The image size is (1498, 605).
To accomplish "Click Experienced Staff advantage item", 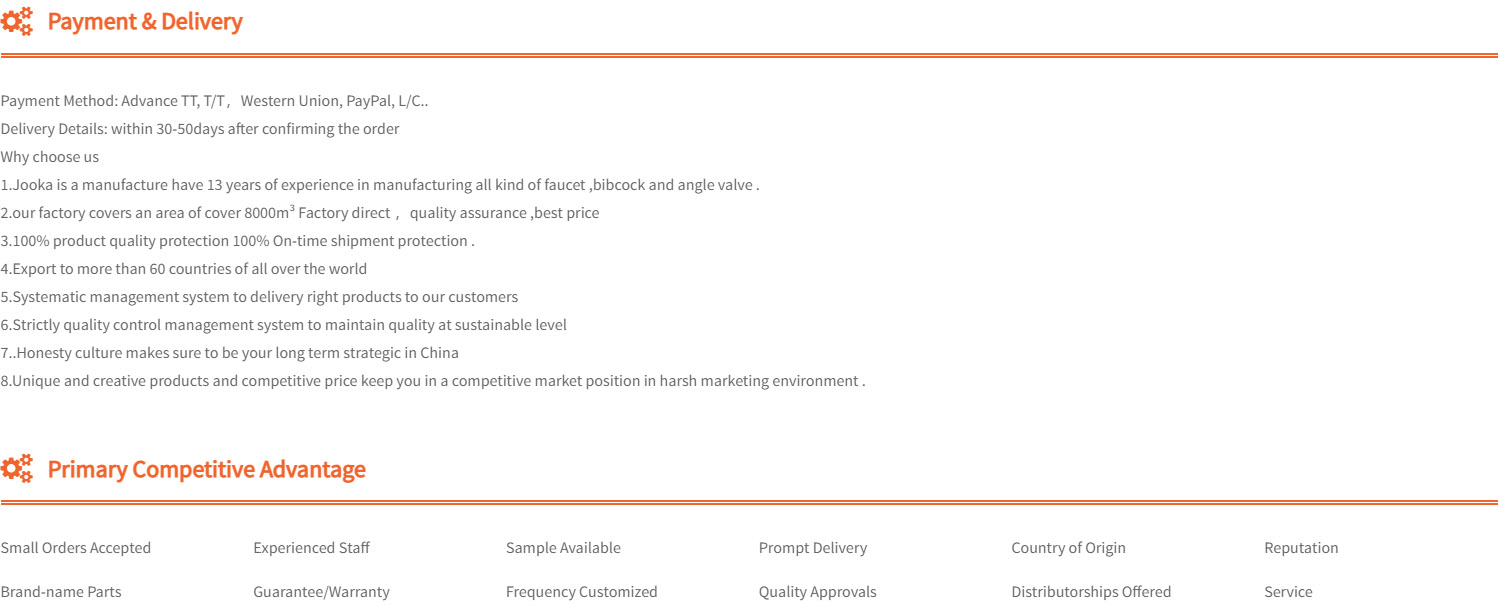I will pos(311,548).
